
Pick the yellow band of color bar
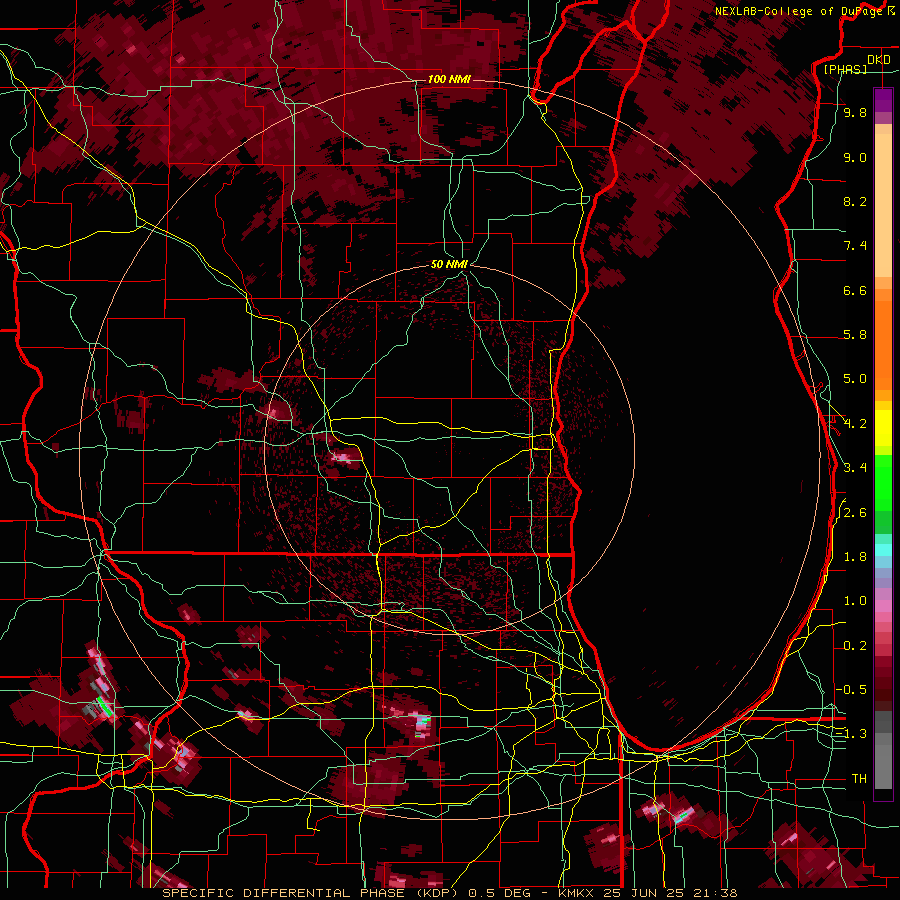(883, 428)
